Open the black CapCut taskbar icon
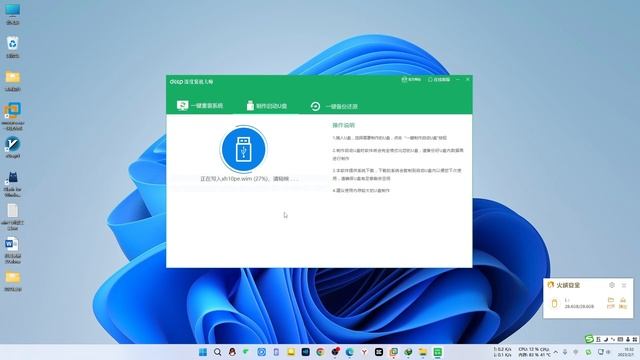The height and width of the screenshot is (360, 640). (379, 352)
